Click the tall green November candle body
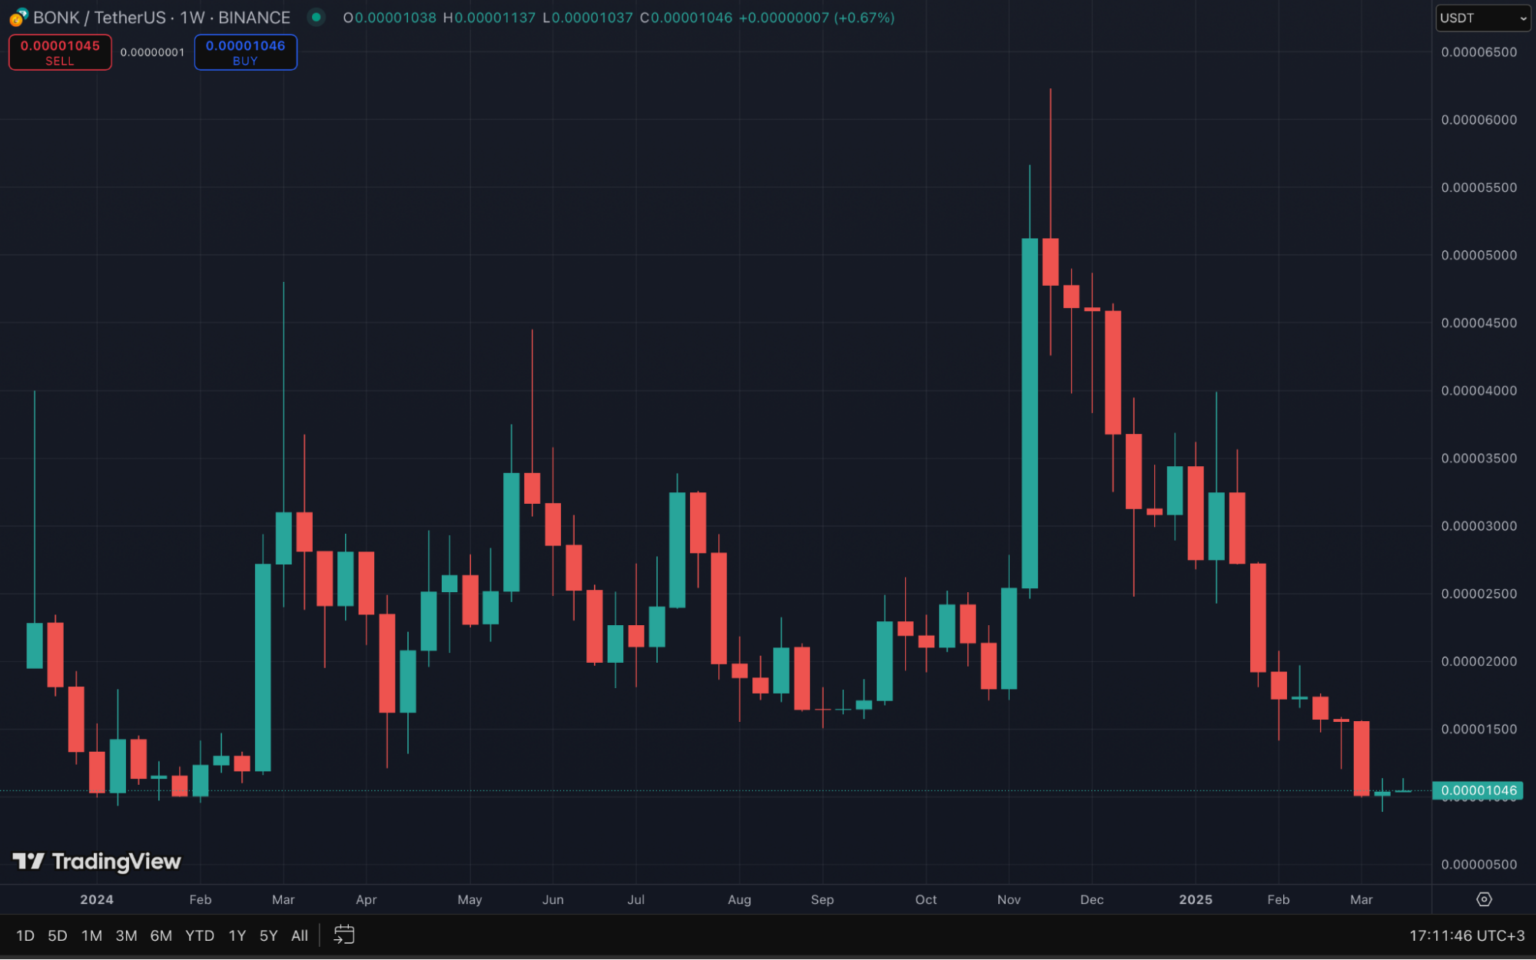Image resolution: width=1536 pixels, height=960 pixels. (x=1029, y=413)
